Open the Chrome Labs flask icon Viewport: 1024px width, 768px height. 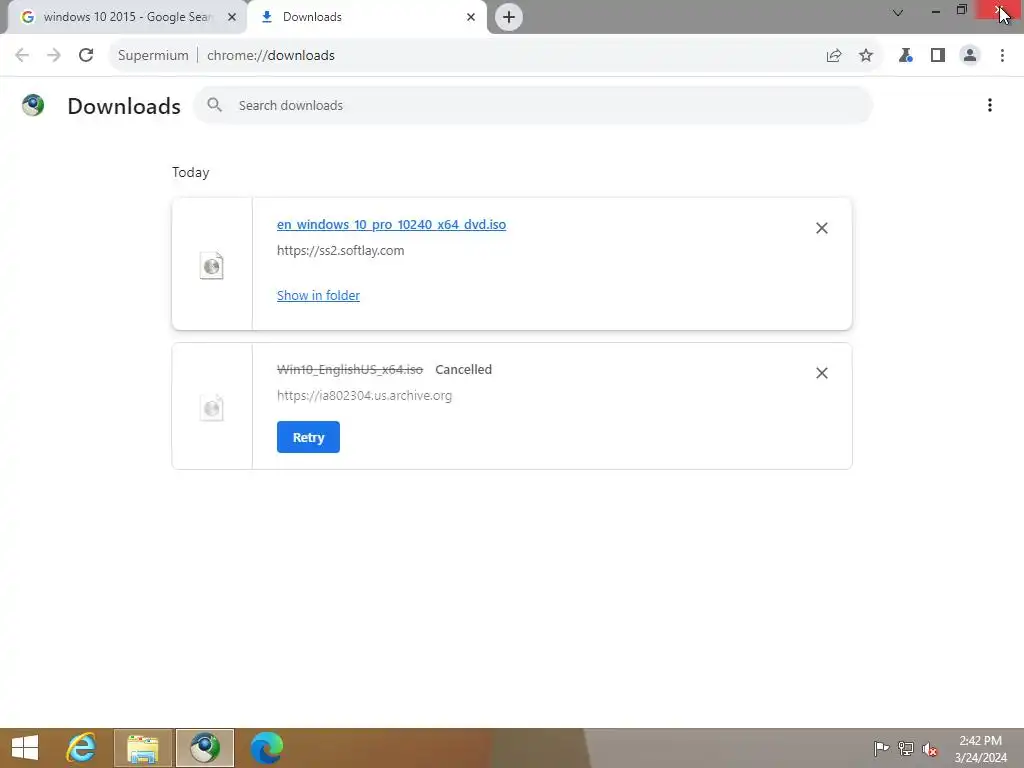[x=905, y=56]
